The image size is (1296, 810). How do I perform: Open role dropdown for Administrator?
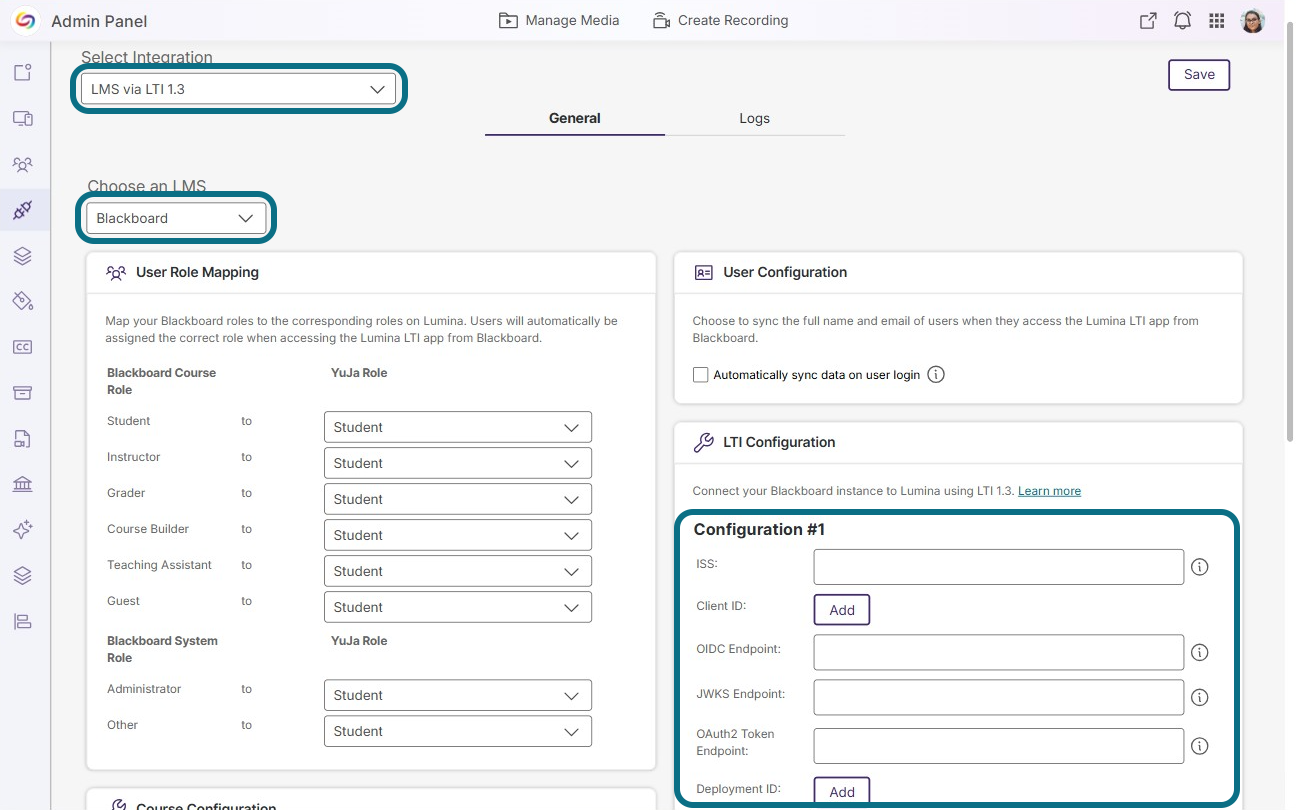(458, 695)
